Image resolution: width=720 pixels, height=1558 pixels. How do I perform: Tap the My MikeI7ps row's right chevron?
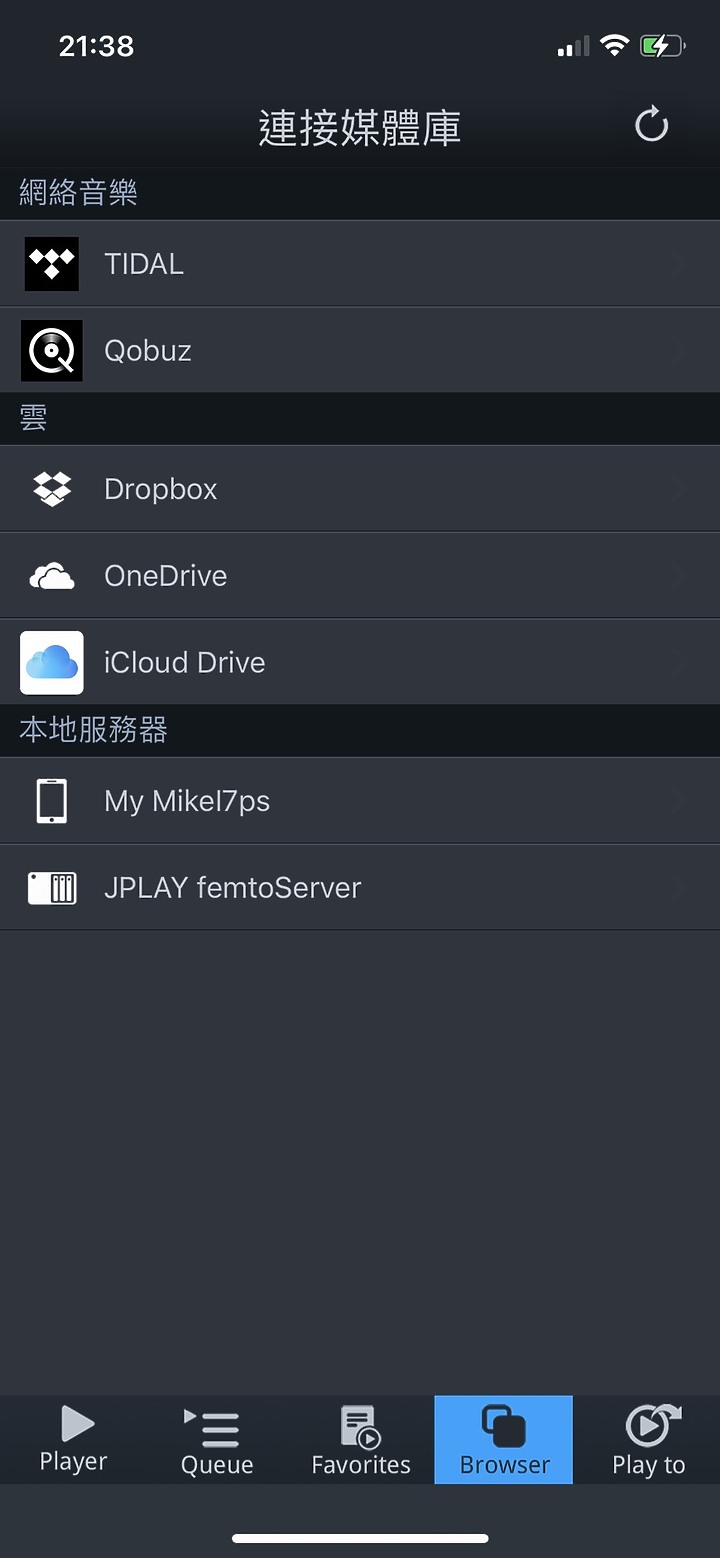[x=680, y=801]
